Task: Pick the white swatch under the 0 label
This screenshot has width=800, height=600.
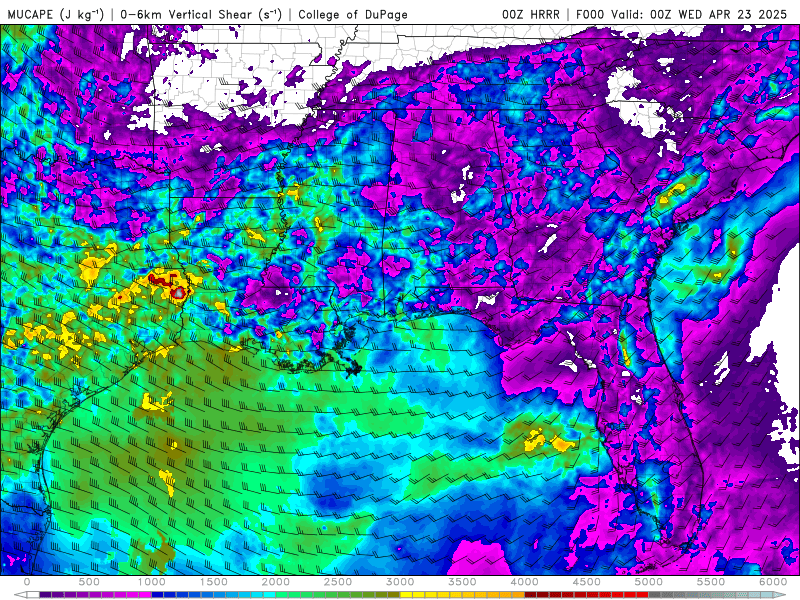Action: click(x=33, y=595)
